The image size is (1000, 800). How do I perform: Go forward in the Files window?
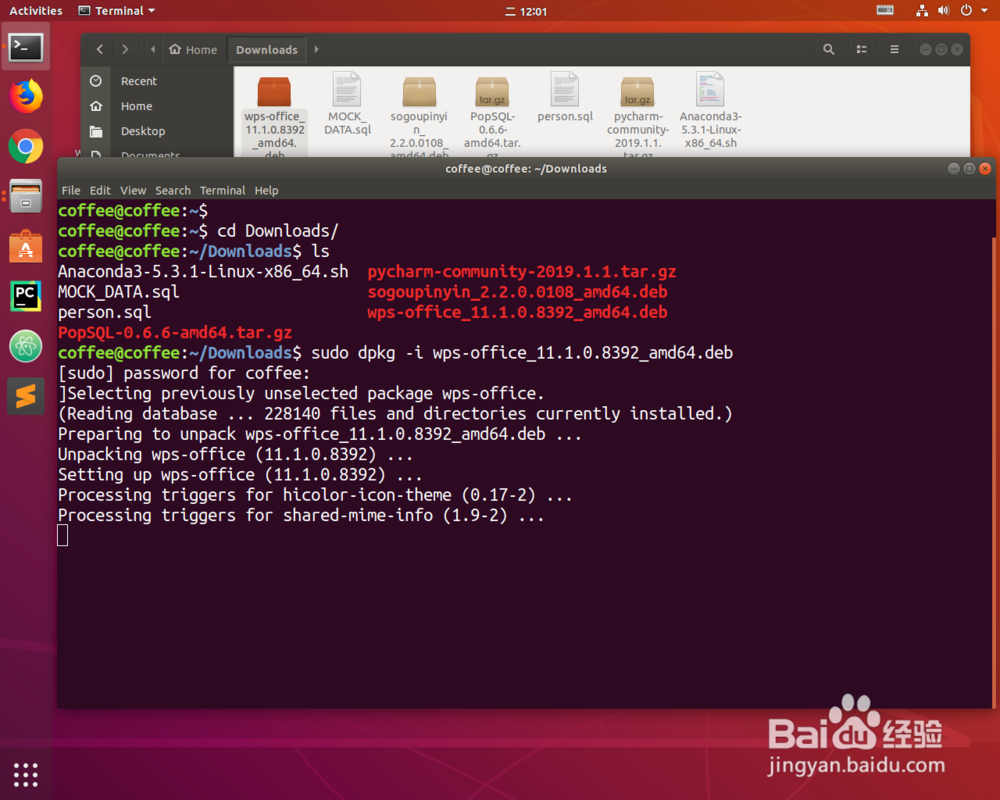125,49
